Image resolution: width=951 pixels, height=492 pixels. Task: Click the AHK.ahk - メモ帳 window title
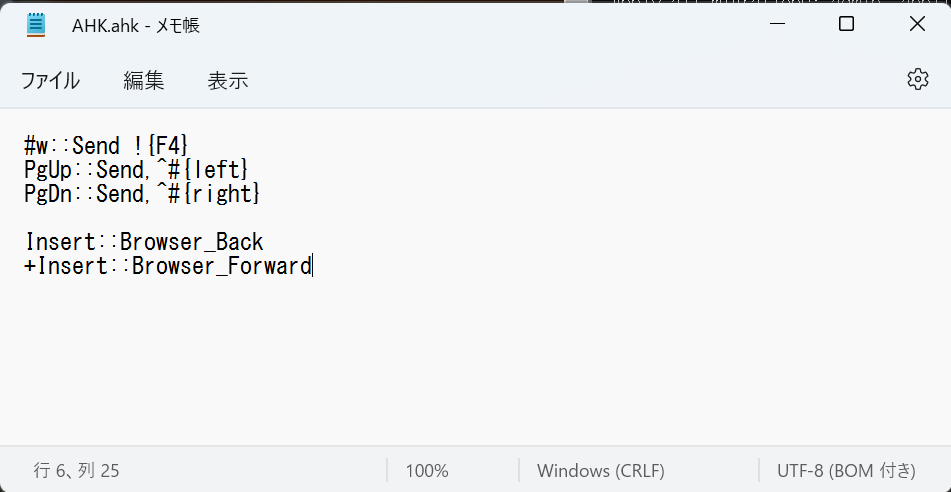(x=136, y=26)
